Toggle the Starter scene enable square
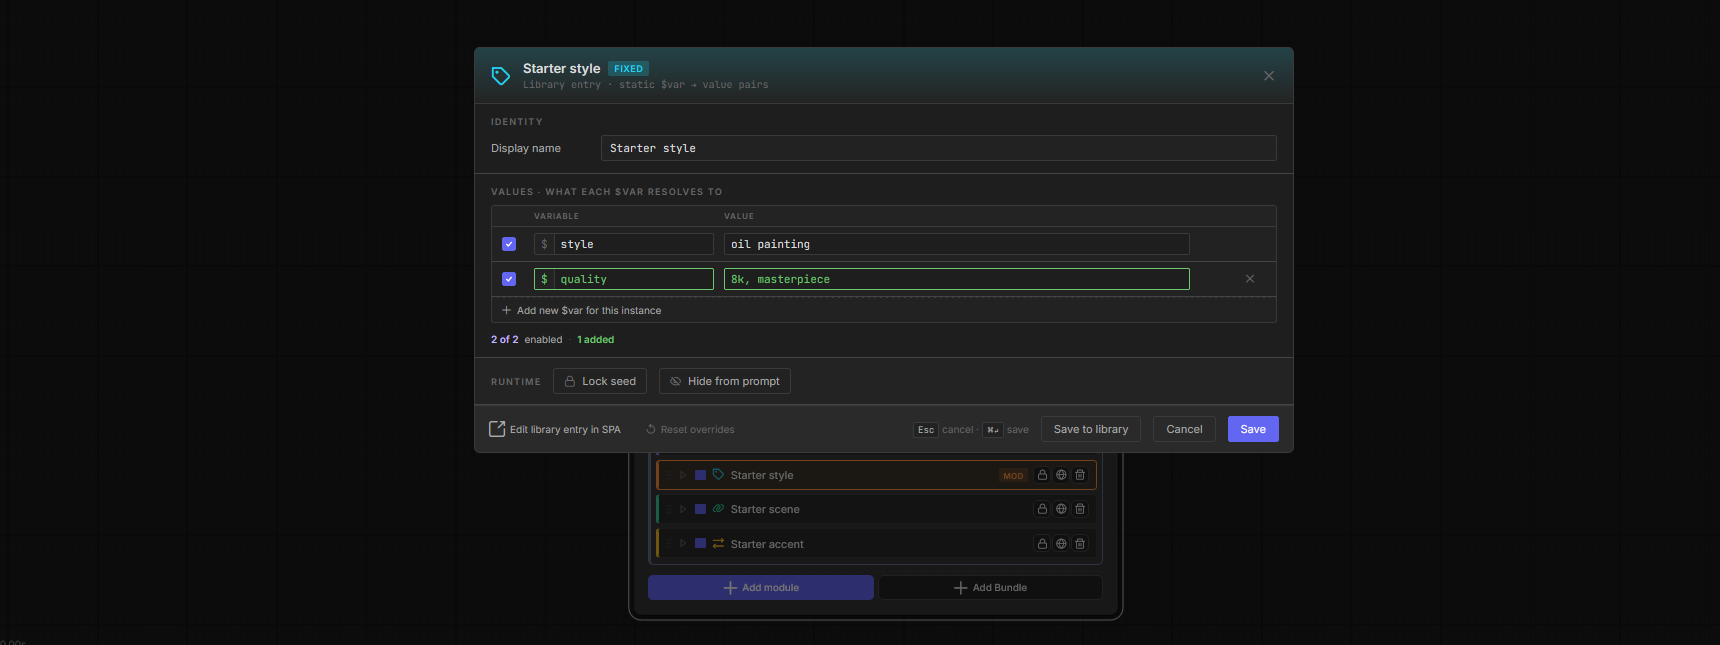 (x=701, y=509)
